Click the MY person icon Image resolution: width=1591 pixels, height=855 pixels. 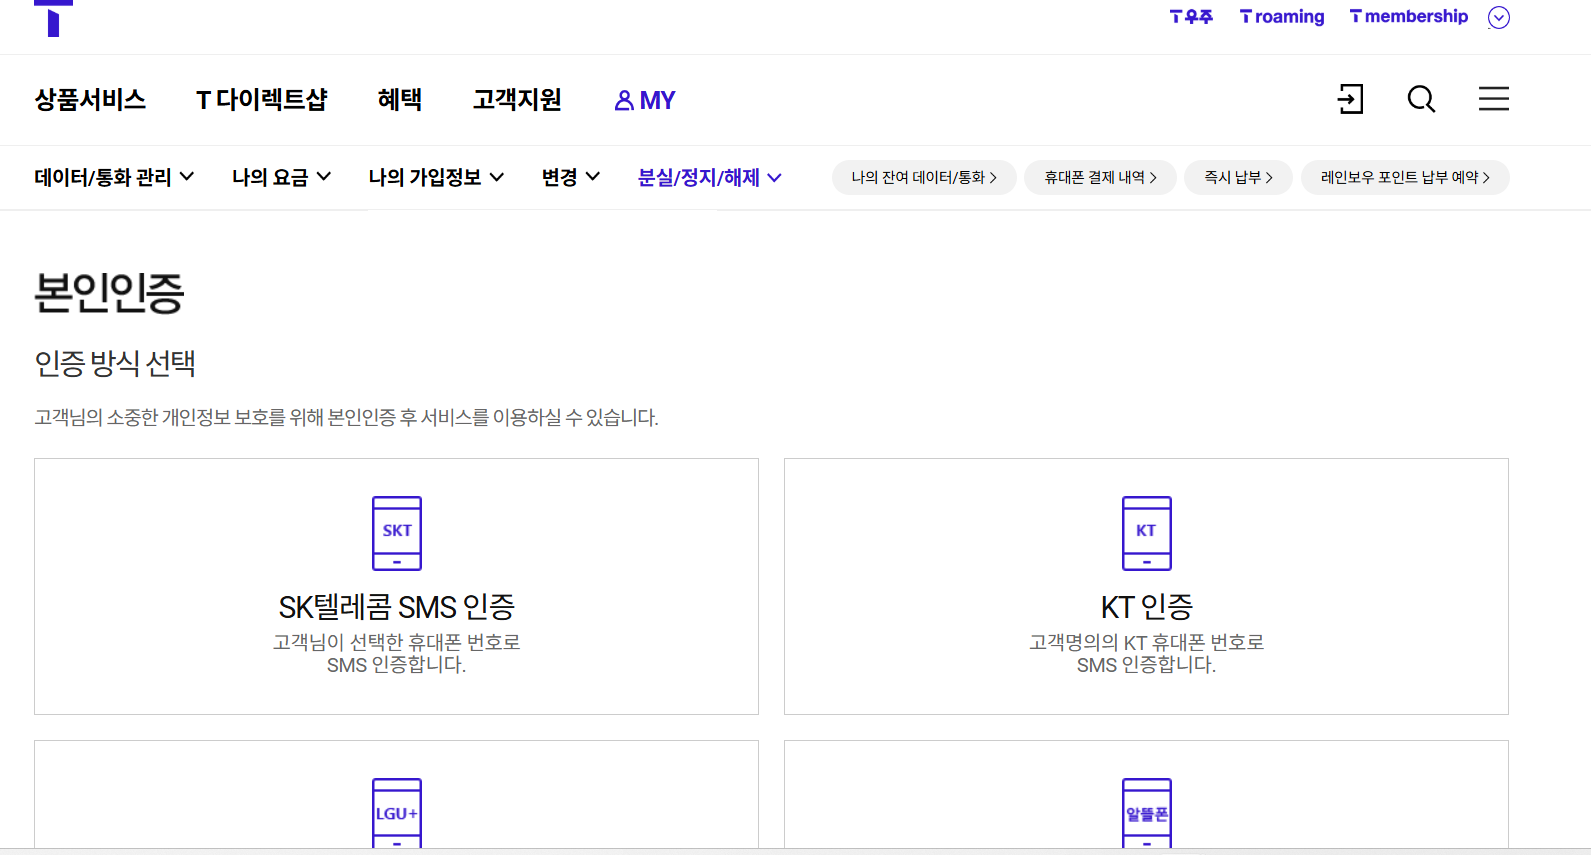tap(624, 101)
